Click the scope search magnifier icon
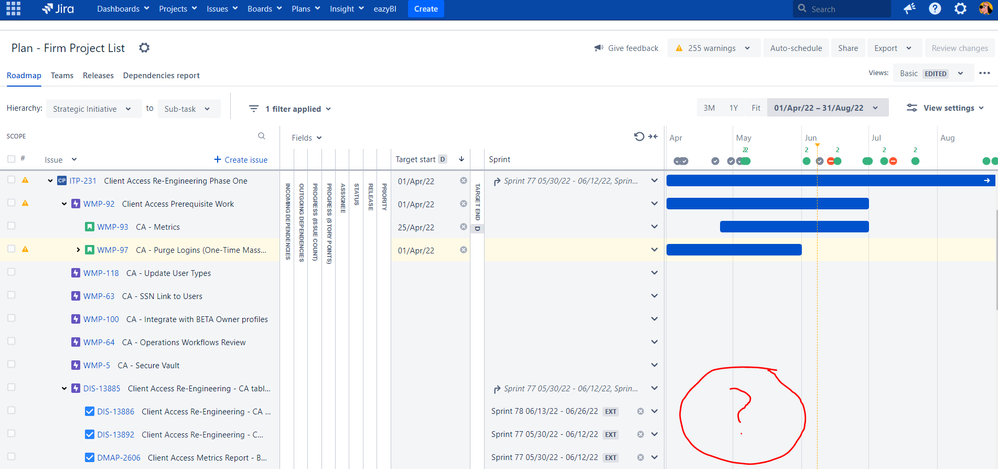Screen dimensions: 998x469 tap(262, 136)
